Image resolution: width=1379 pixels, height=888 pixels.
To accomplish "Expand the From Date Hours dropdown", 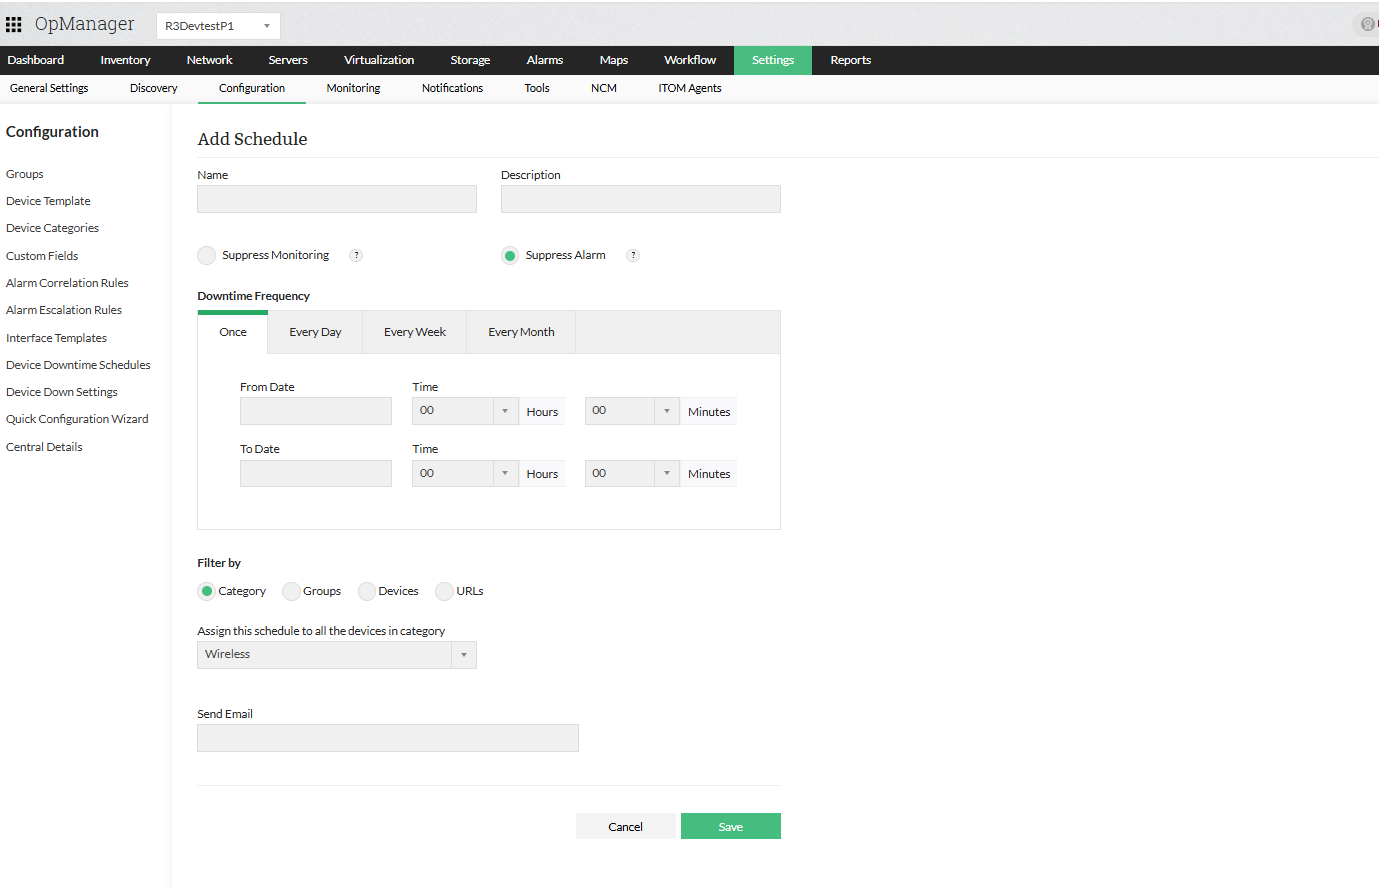I will tap(505, 410).
